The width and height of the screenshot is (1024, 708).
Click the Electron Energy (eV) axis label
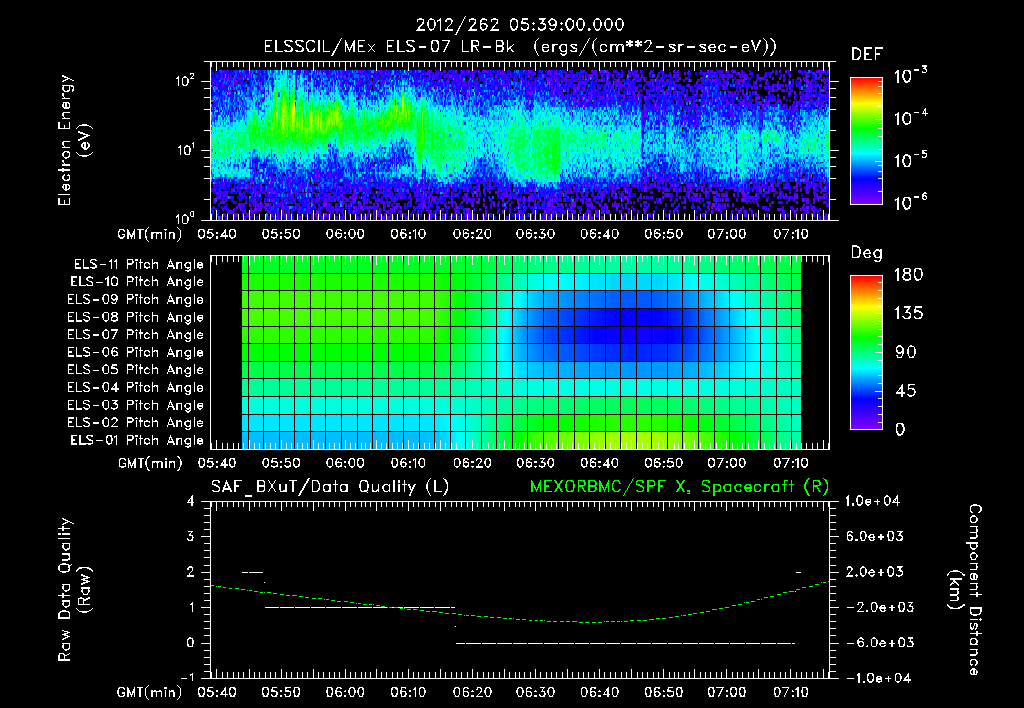[74, 140]
